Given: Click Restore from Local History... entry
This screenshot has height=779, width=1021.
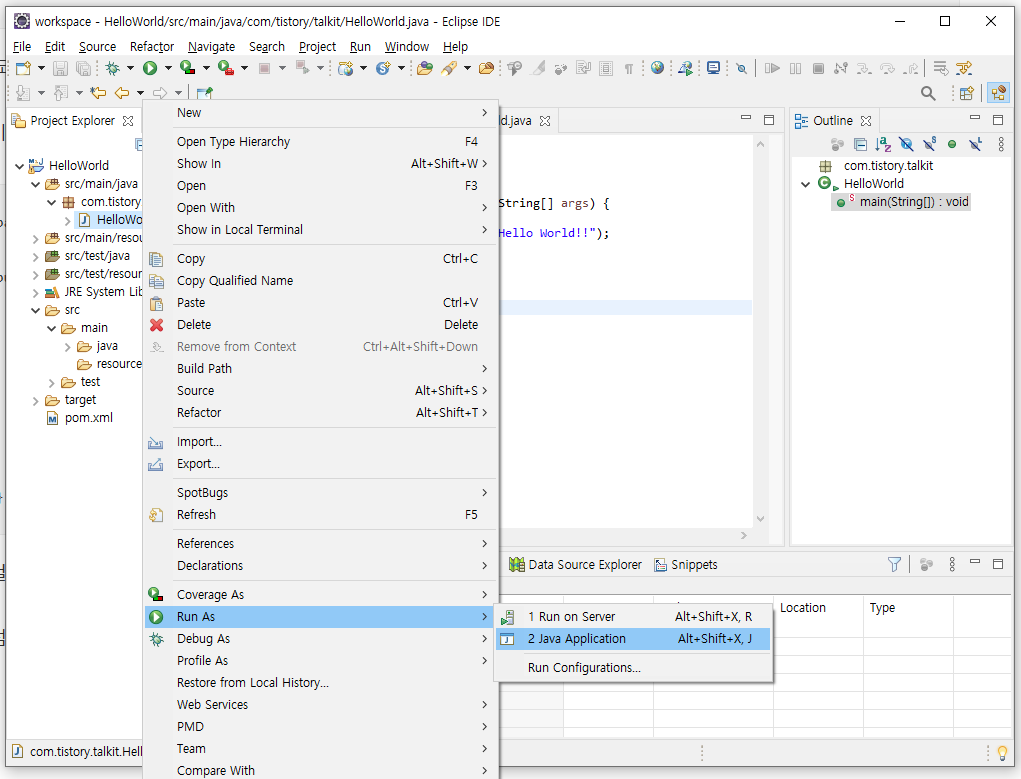Looking at the screenshot, I should click(x=320, y=683).
